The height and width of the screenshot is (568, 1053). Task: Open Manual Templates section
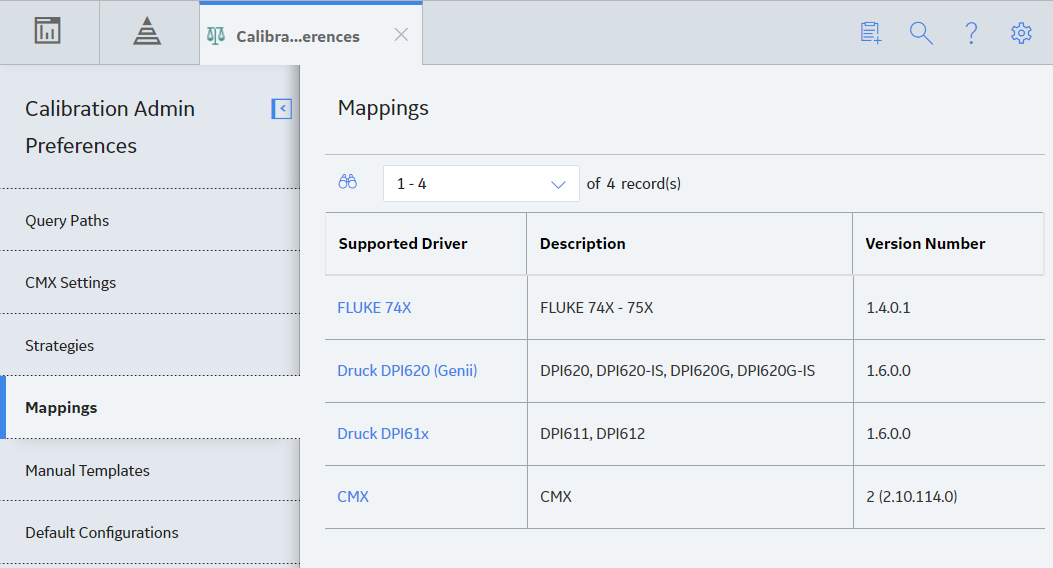150,470
